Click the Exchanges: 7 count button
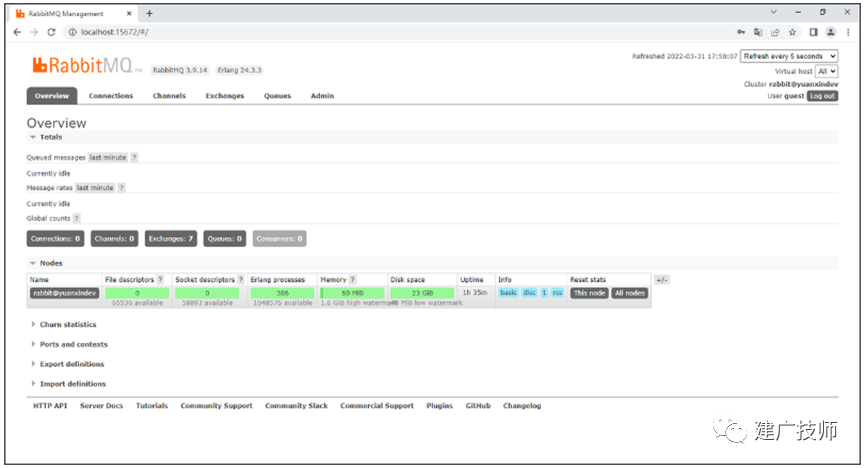 pos(170,239)
